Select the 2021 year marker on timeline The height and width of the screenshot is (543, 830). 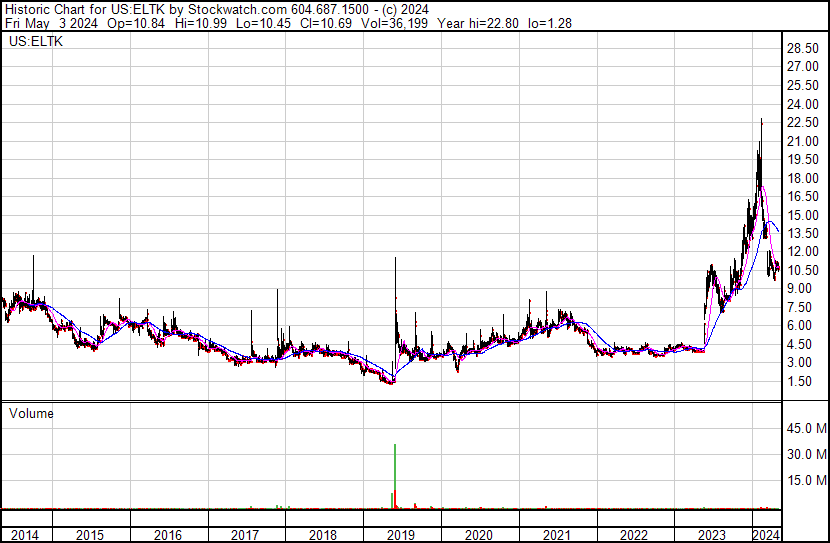tap(556, 535)
